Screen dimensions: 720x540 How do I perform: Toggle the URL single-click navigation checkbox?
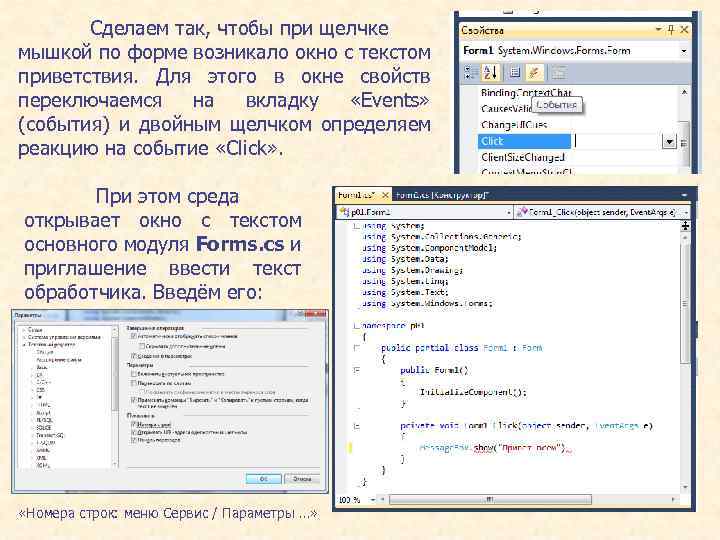tap(134, 432)
